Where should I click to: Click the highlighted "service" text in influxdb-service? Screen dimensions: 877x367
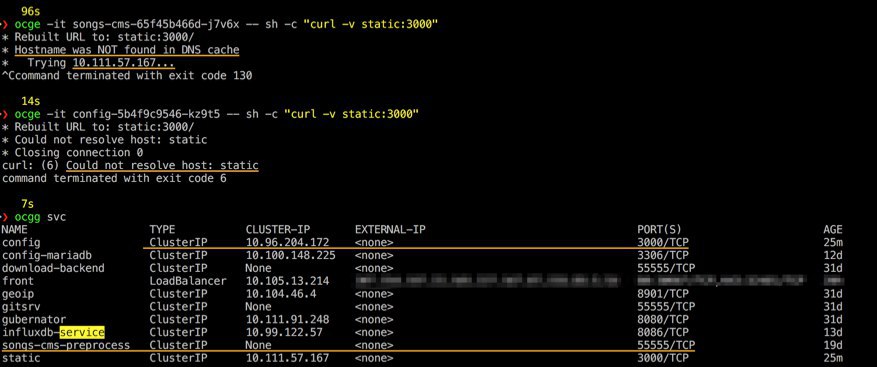[x=82, y=332]
